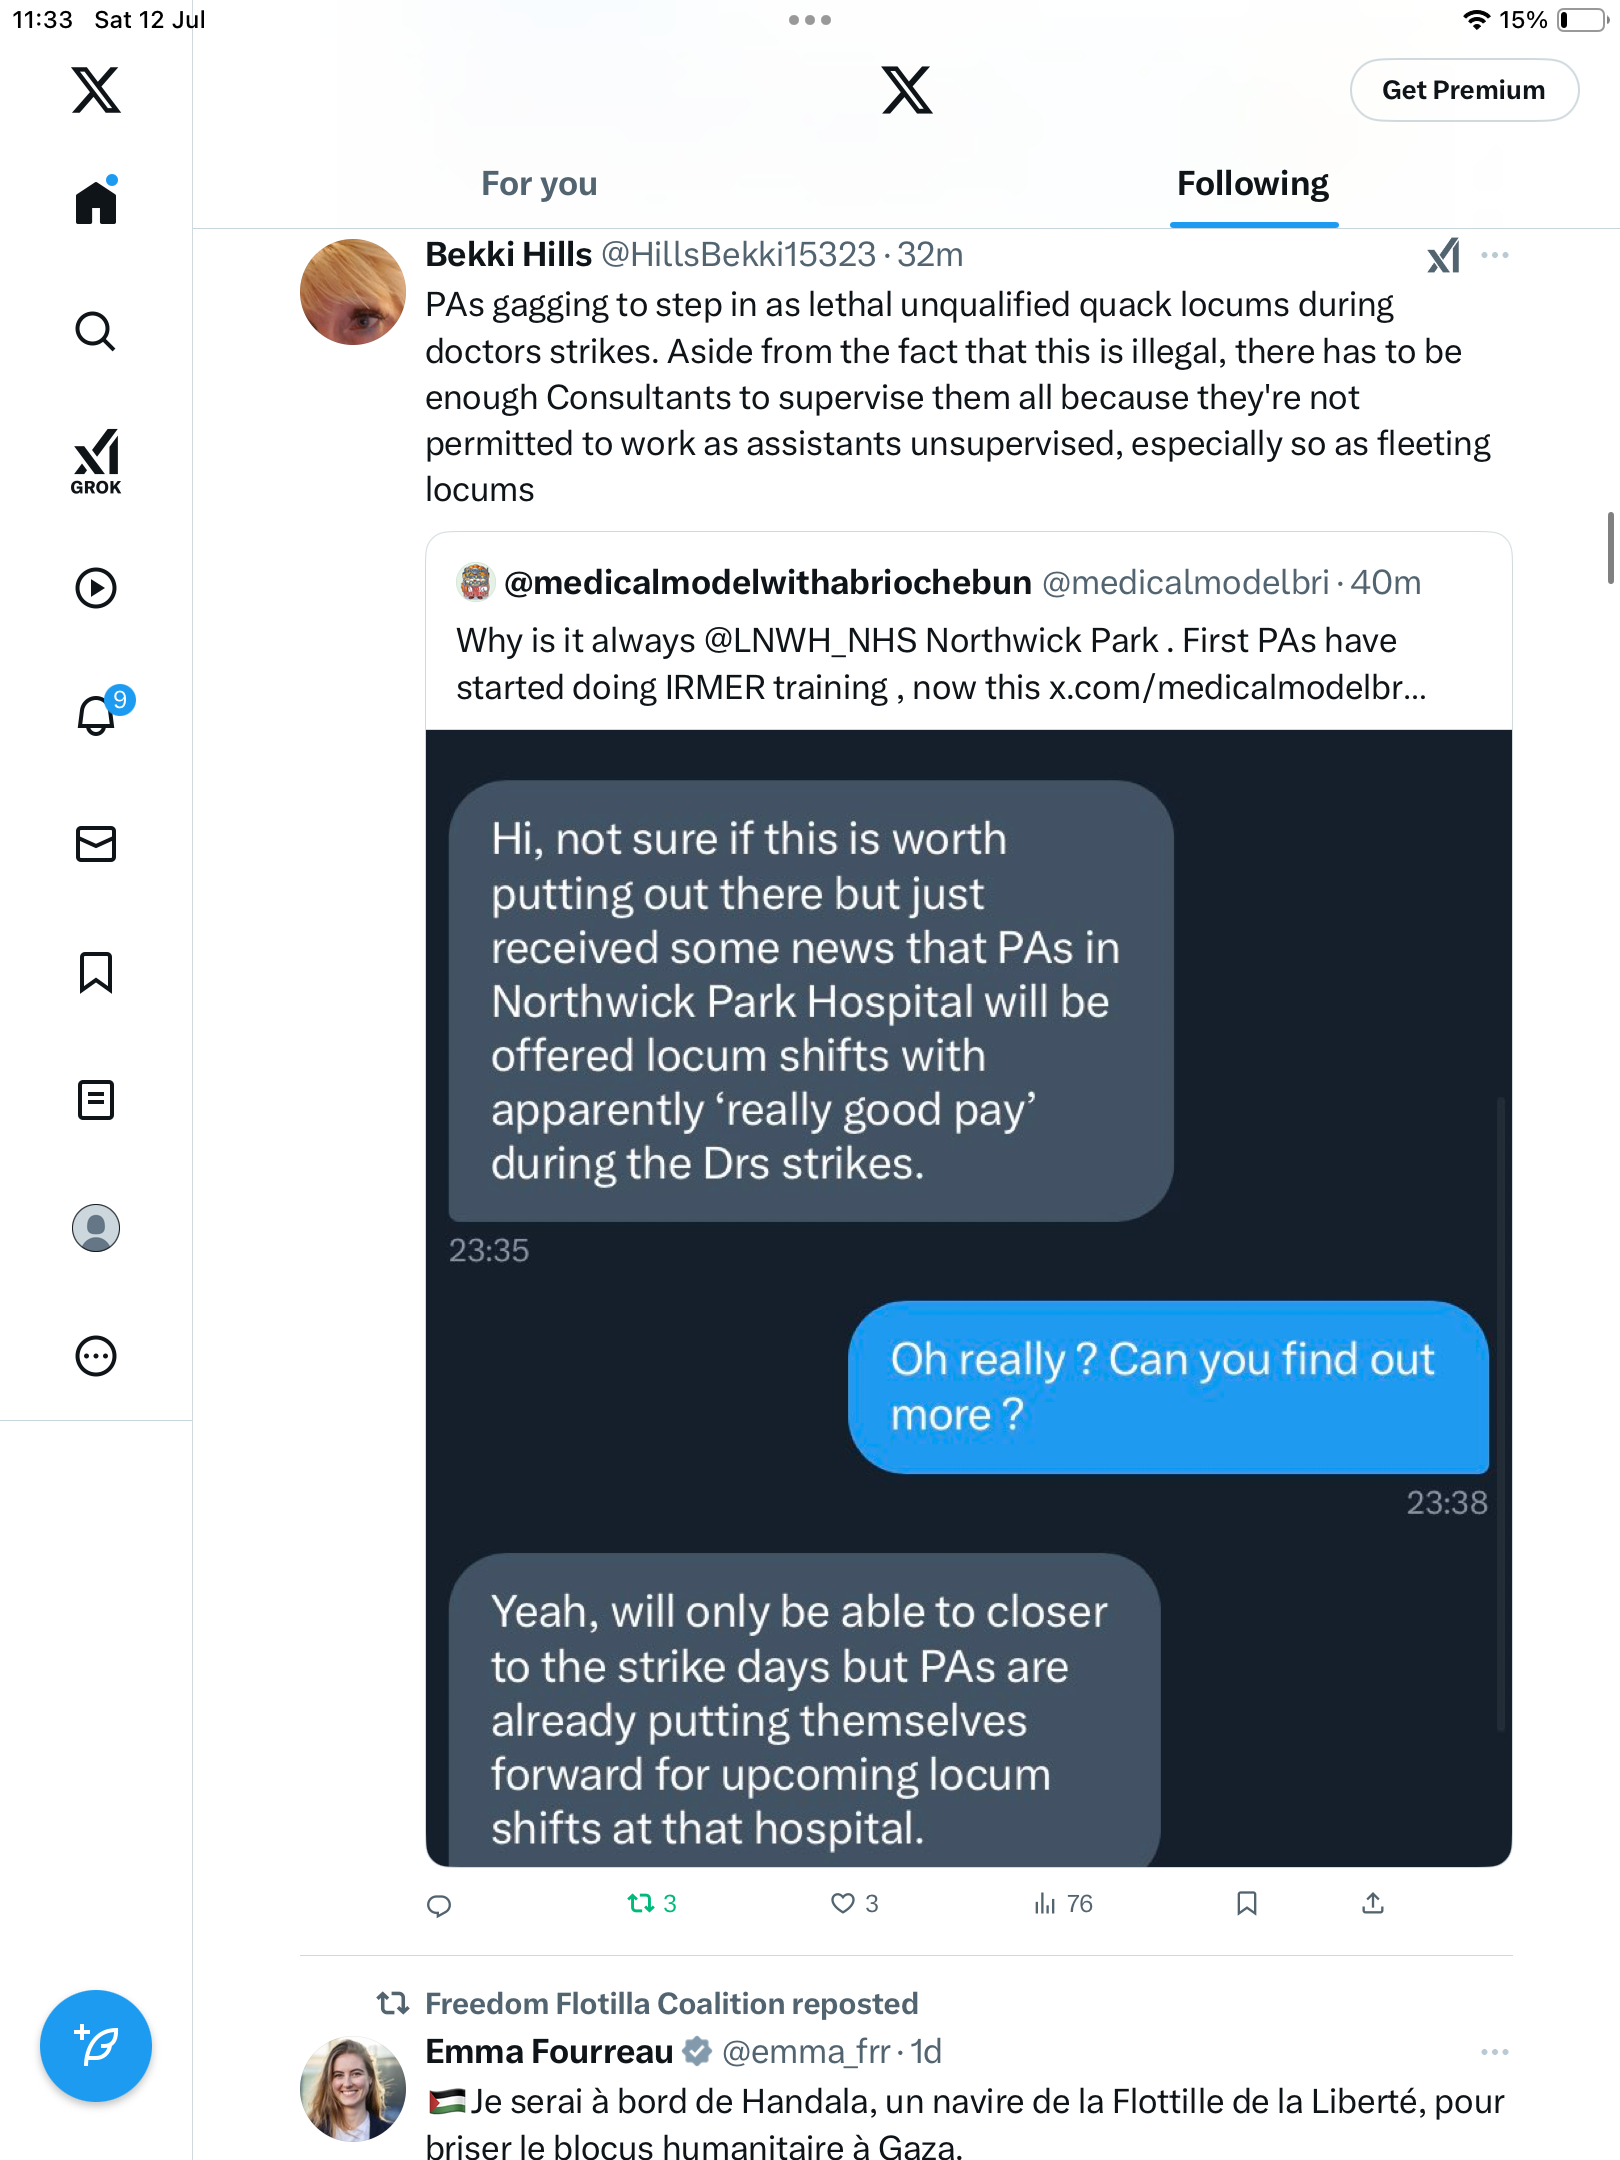Open the three-dot menu on Bekki Hills post
The height and width of the screenshot is (2160, 1620).
[x=1495, y=255]
